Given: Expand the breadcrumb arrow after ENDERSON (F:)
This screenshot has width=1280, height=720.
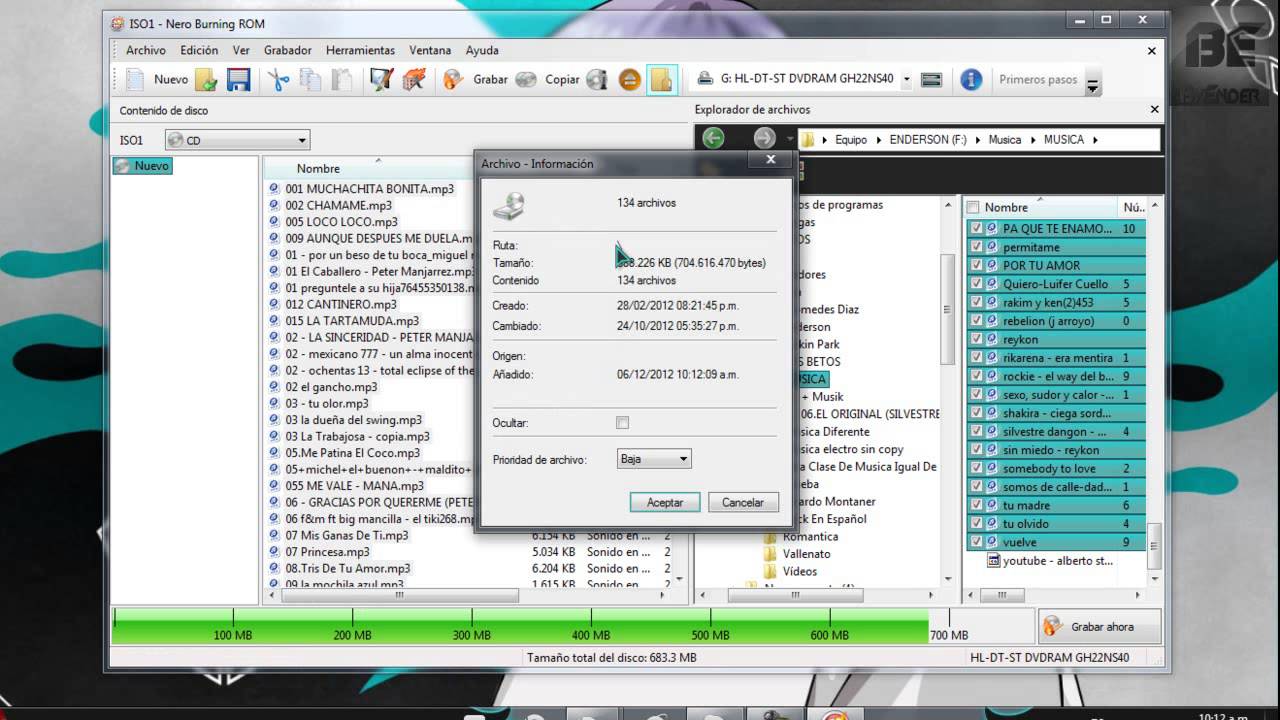Looking at the screenshot, I should tap(979, 140).
